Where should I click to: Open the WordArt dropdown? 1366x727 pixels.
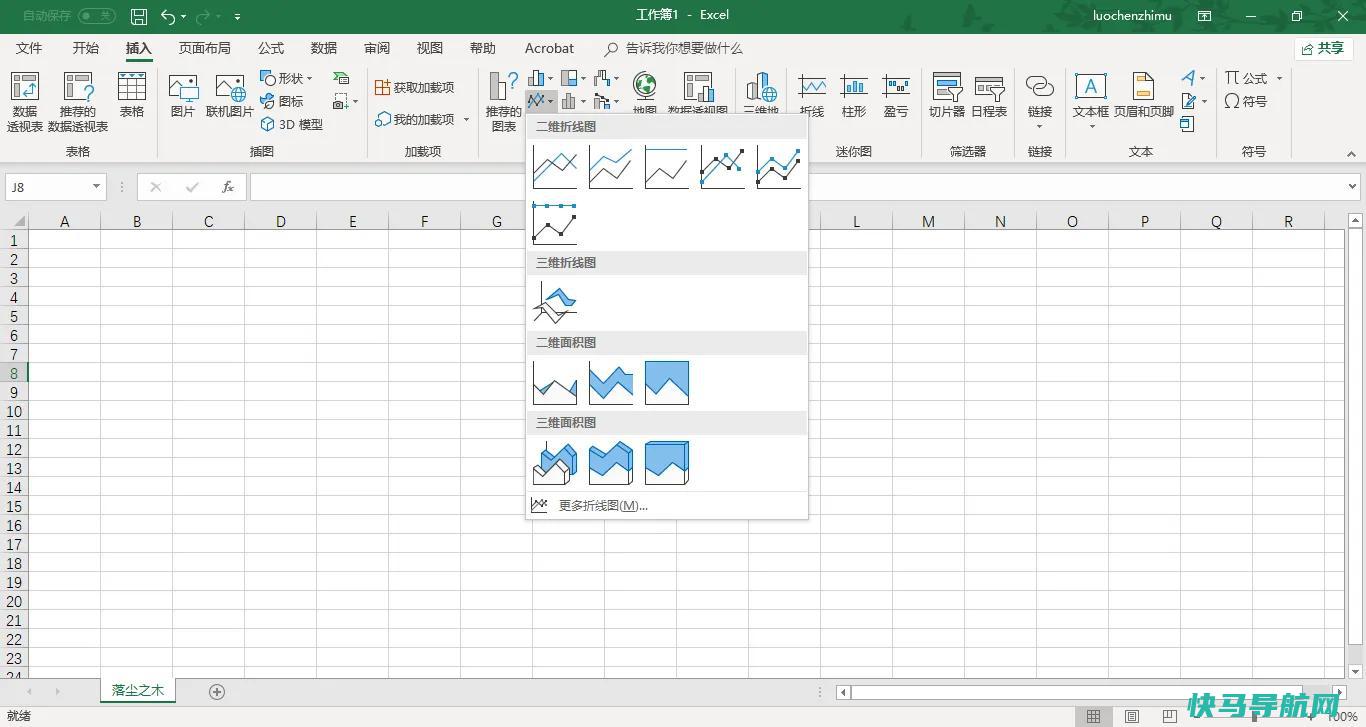point(1192,78)
